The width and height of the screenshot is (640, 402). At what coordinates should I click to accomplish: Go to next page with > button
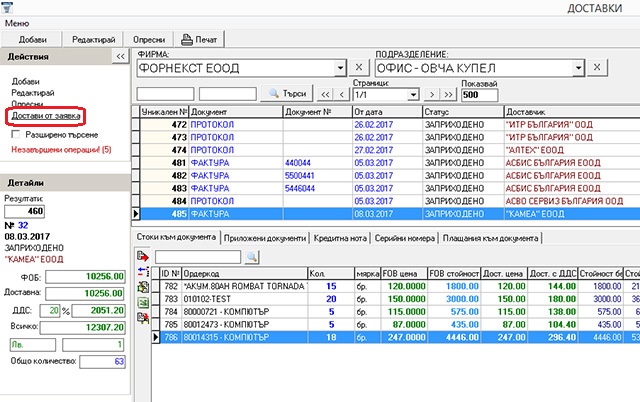coord(432,95)
